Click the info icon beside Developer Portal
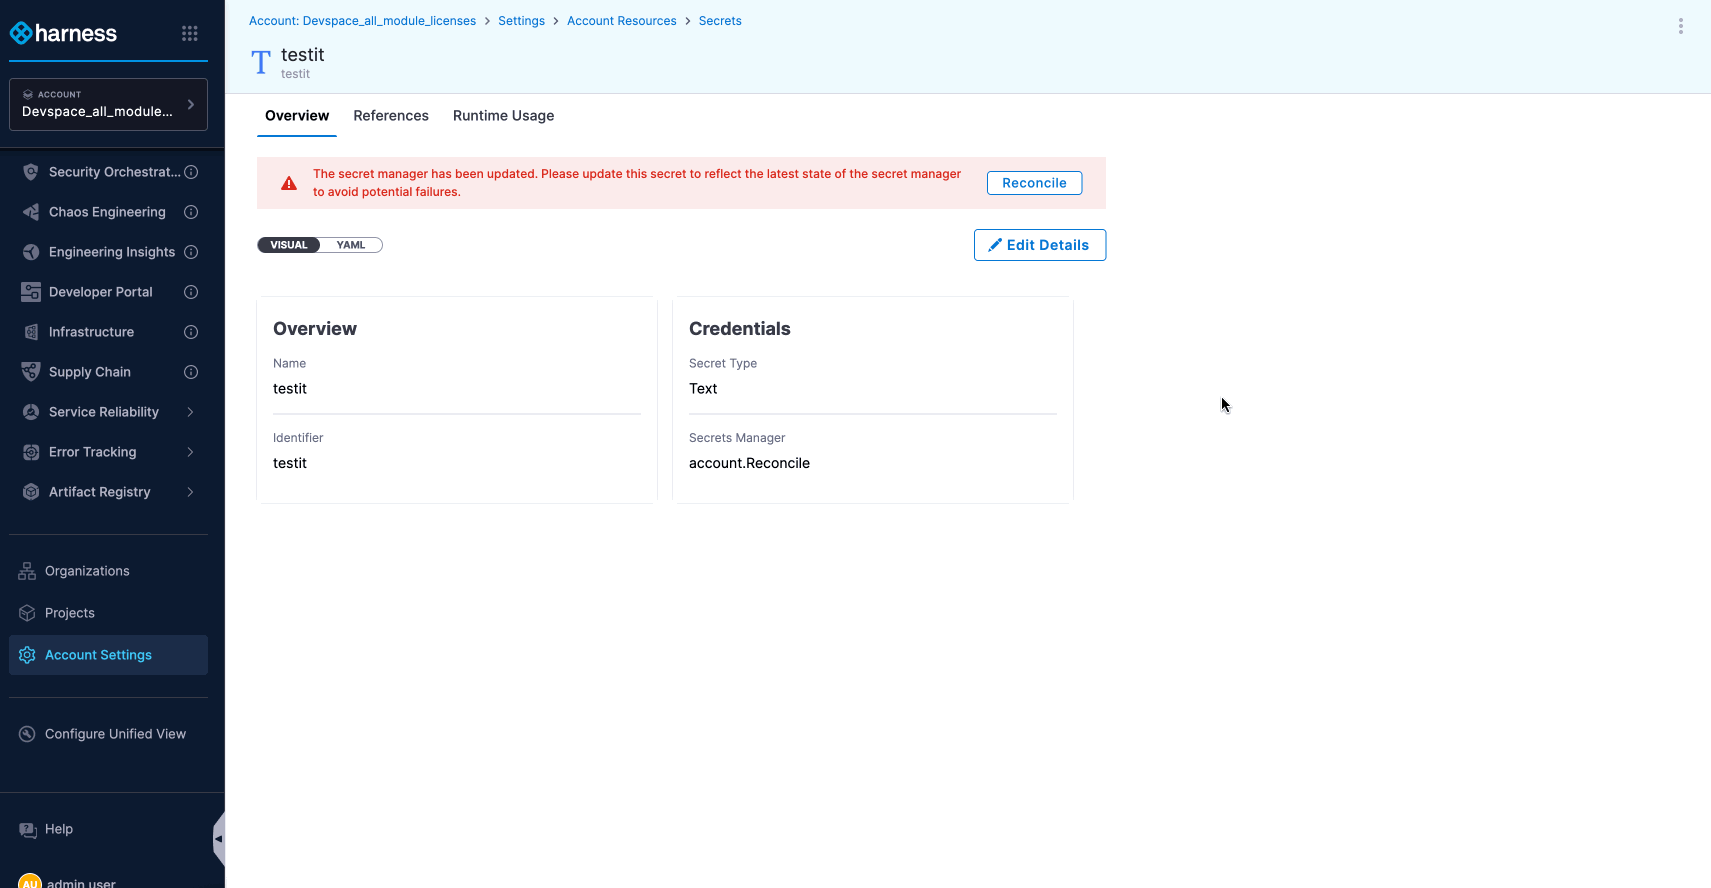This screenshot has height=888, width=1711. point(191,292)
